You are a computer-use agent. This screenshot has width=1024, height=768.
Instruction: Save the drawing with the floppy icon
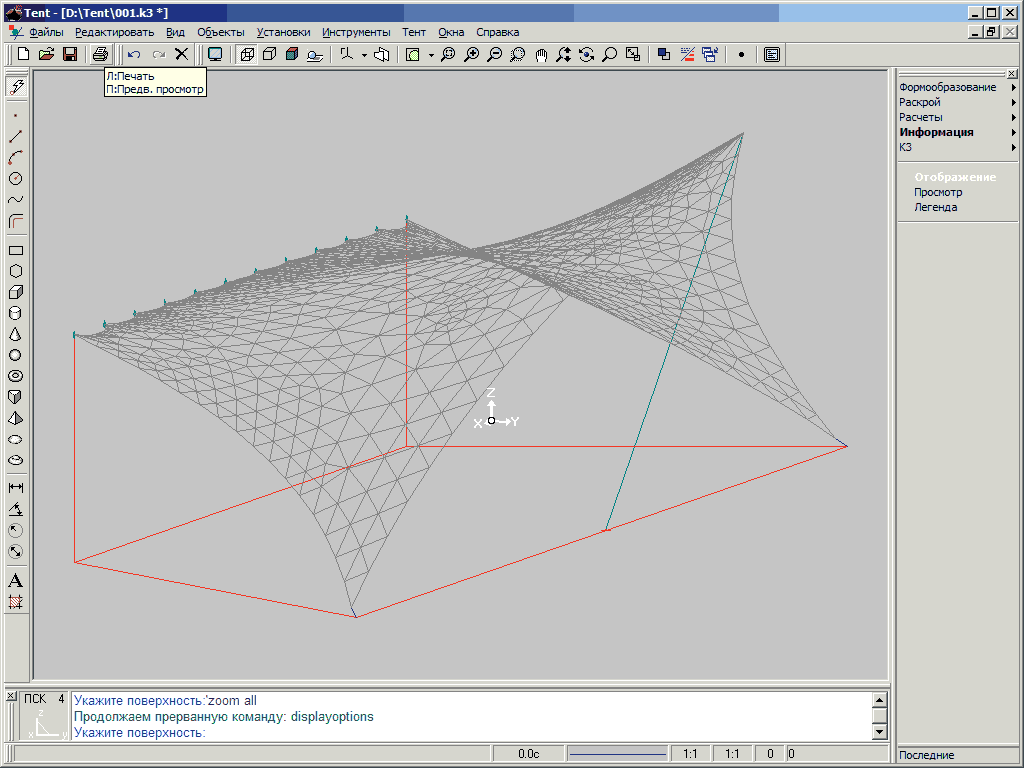[70, 54]
